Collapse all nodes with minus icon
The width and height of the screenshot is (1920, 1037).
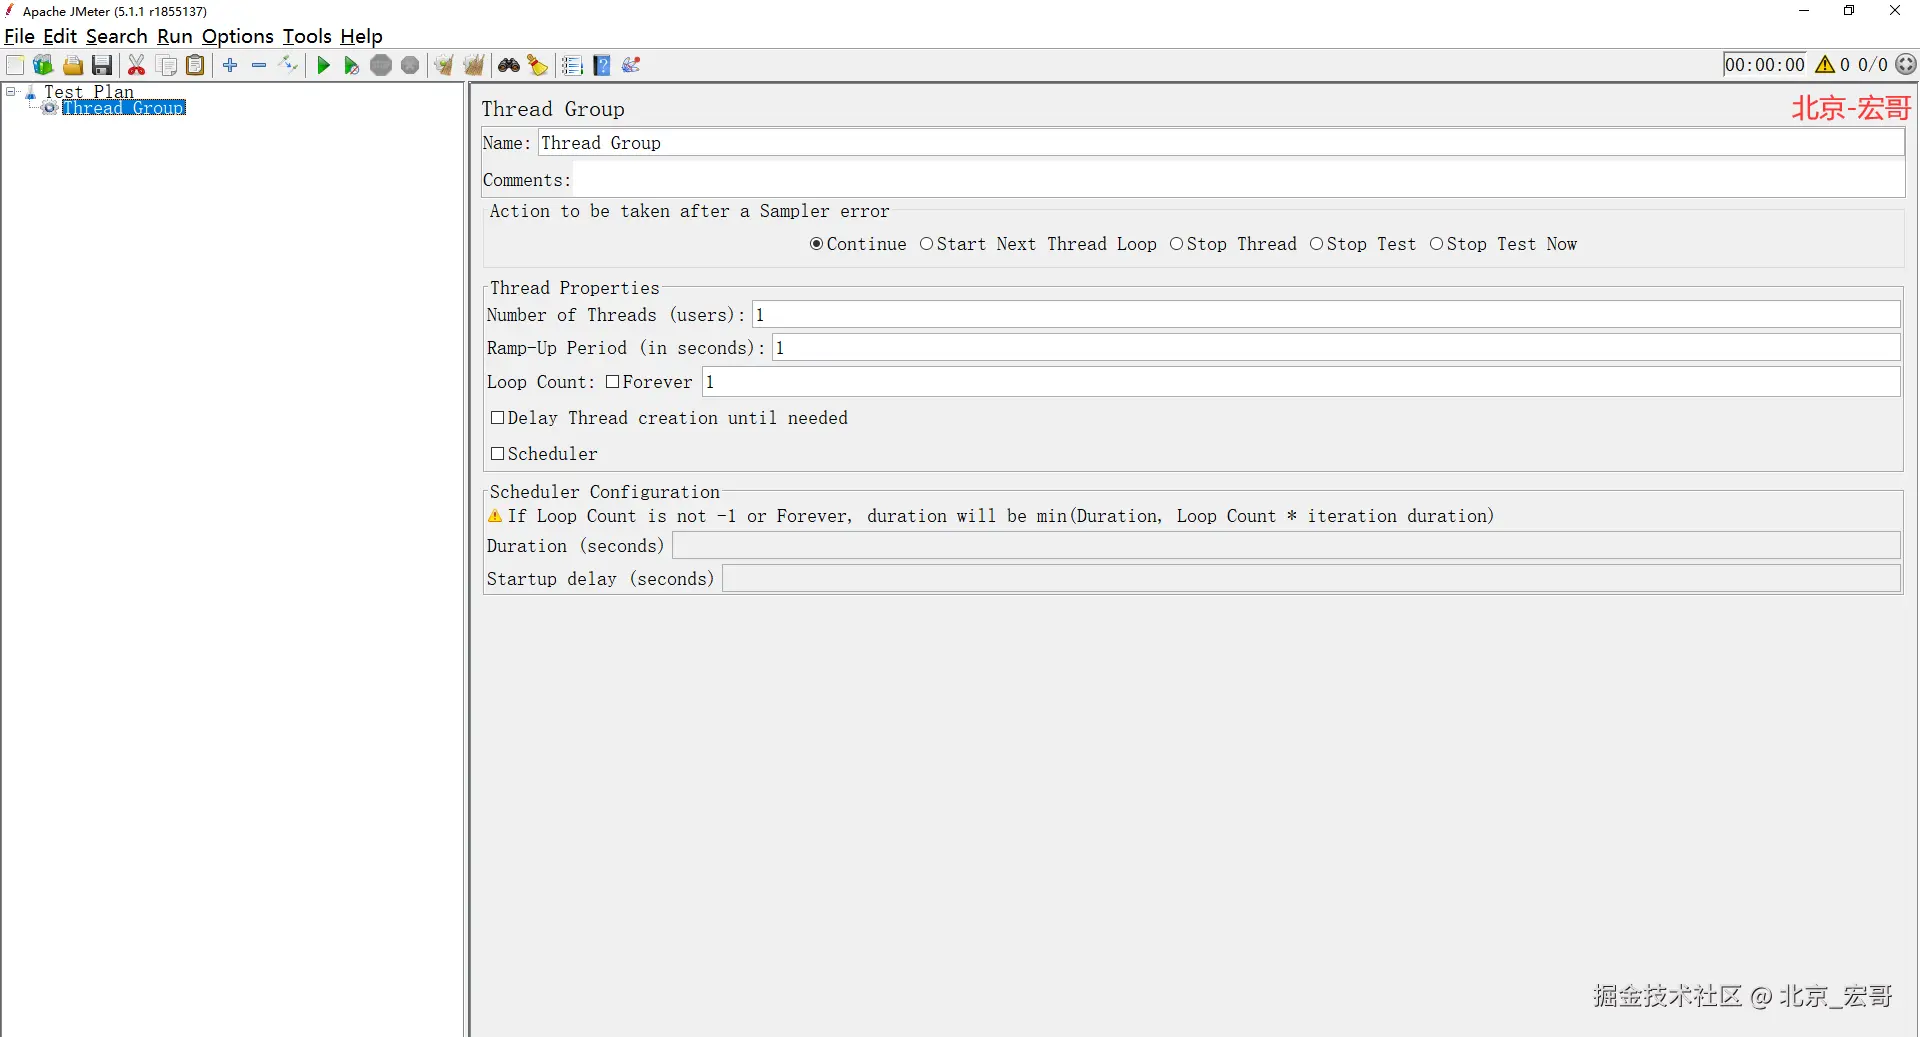(259, 65)
